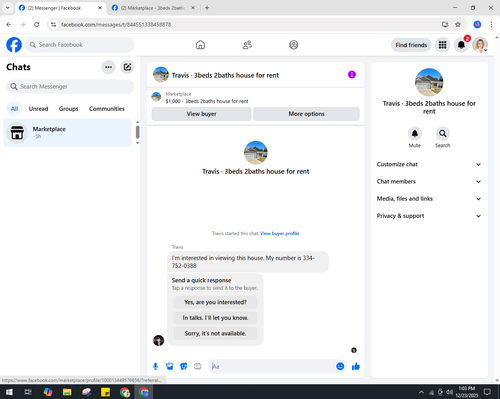Switch to the Marketplace browser tab

tap(152, 8)
